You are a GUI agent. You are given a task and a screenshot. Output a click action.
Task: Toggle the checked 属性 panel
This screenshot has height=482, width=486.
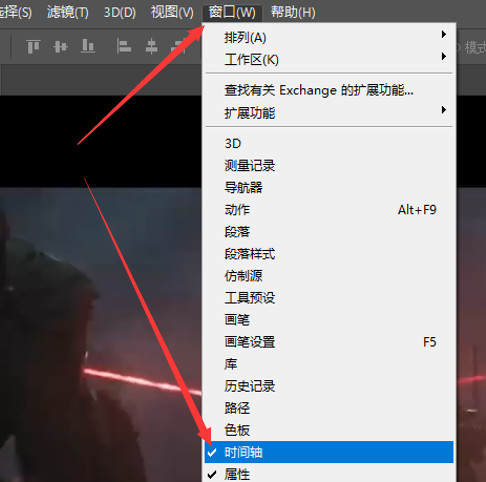tap(329, 474)
